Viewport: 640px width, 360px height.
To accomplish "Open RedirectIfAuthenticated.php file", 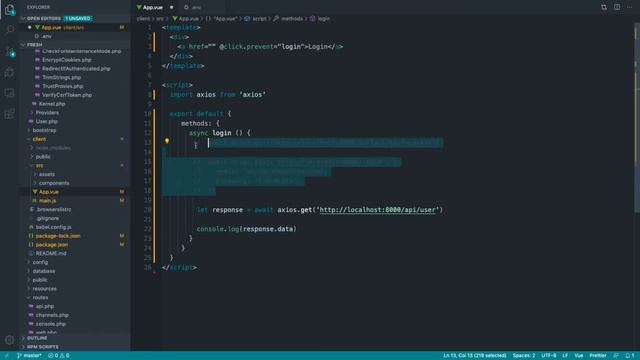I will pyautogui.click(x=76, y=69).
